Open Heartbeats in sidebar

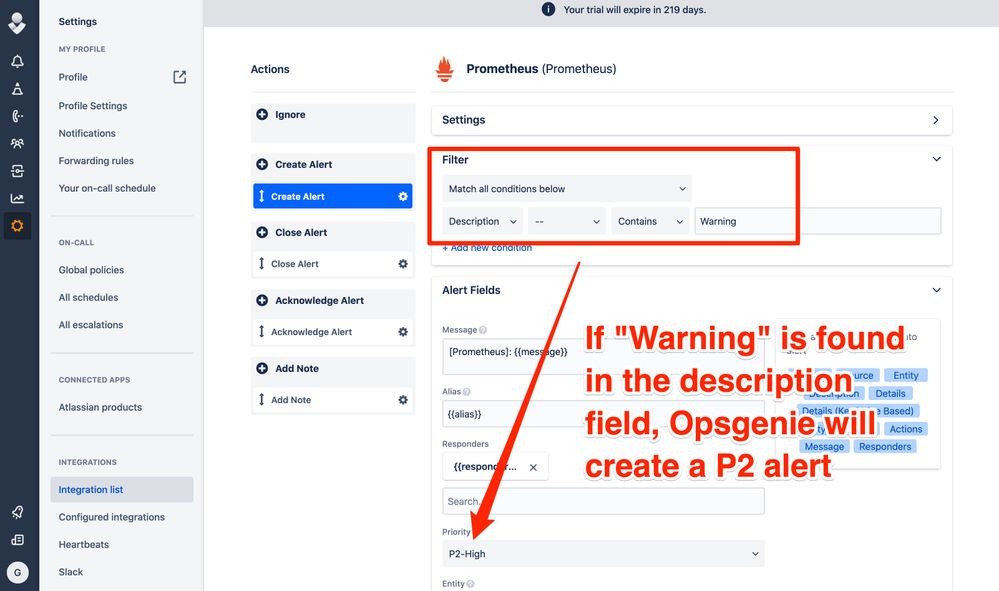(83, 545)
